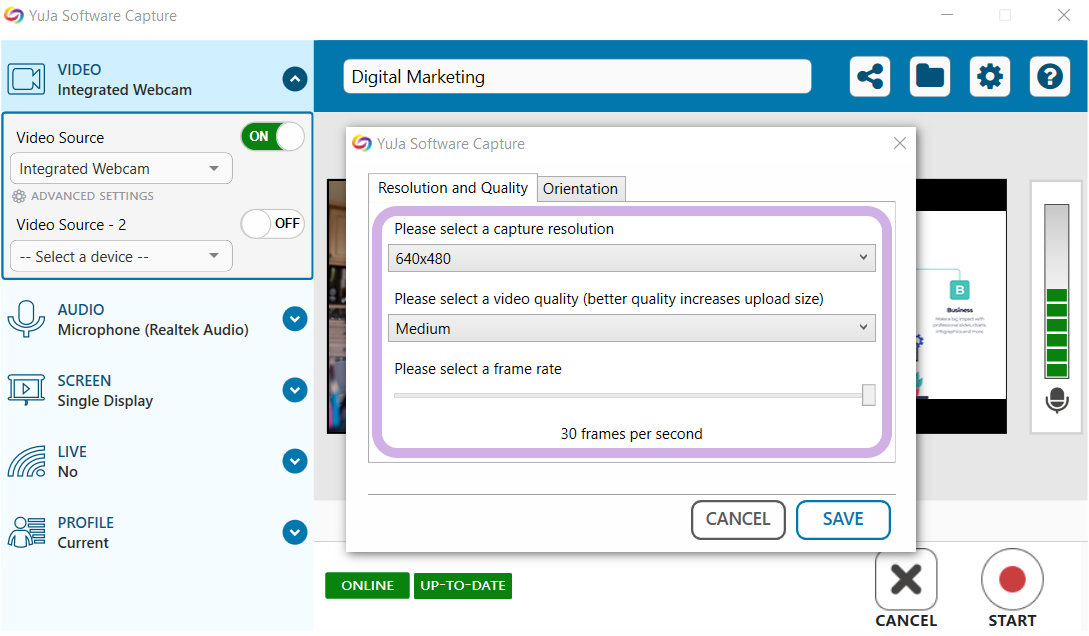Switch to the Orientation tab
Image resolution: width=1089 pixels, height=636 pixels.
pyautogui.click(x=581, y=189)
